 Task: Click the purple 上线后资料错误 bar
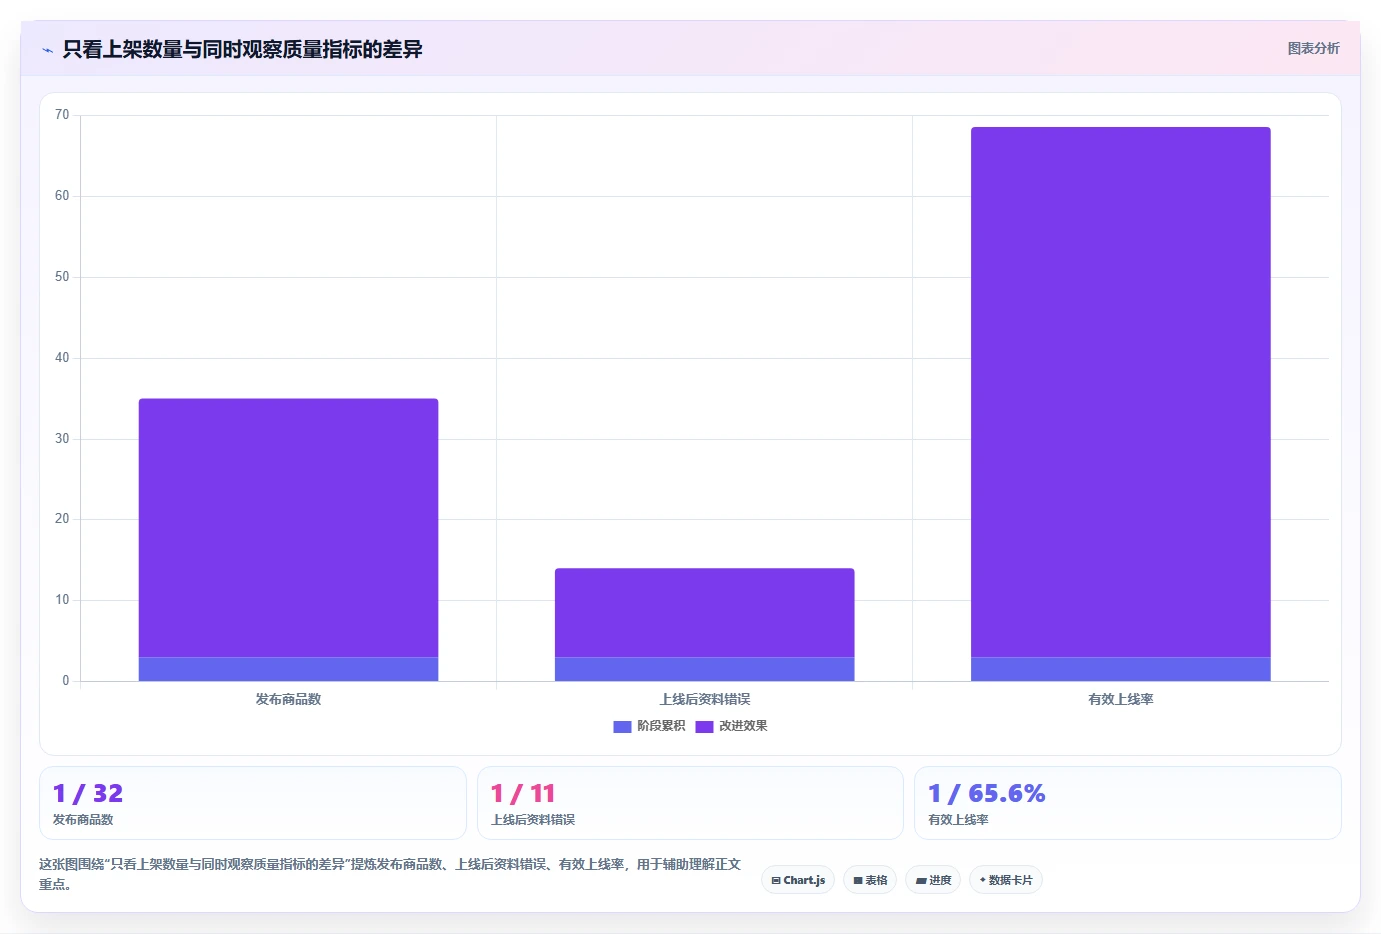704,613
